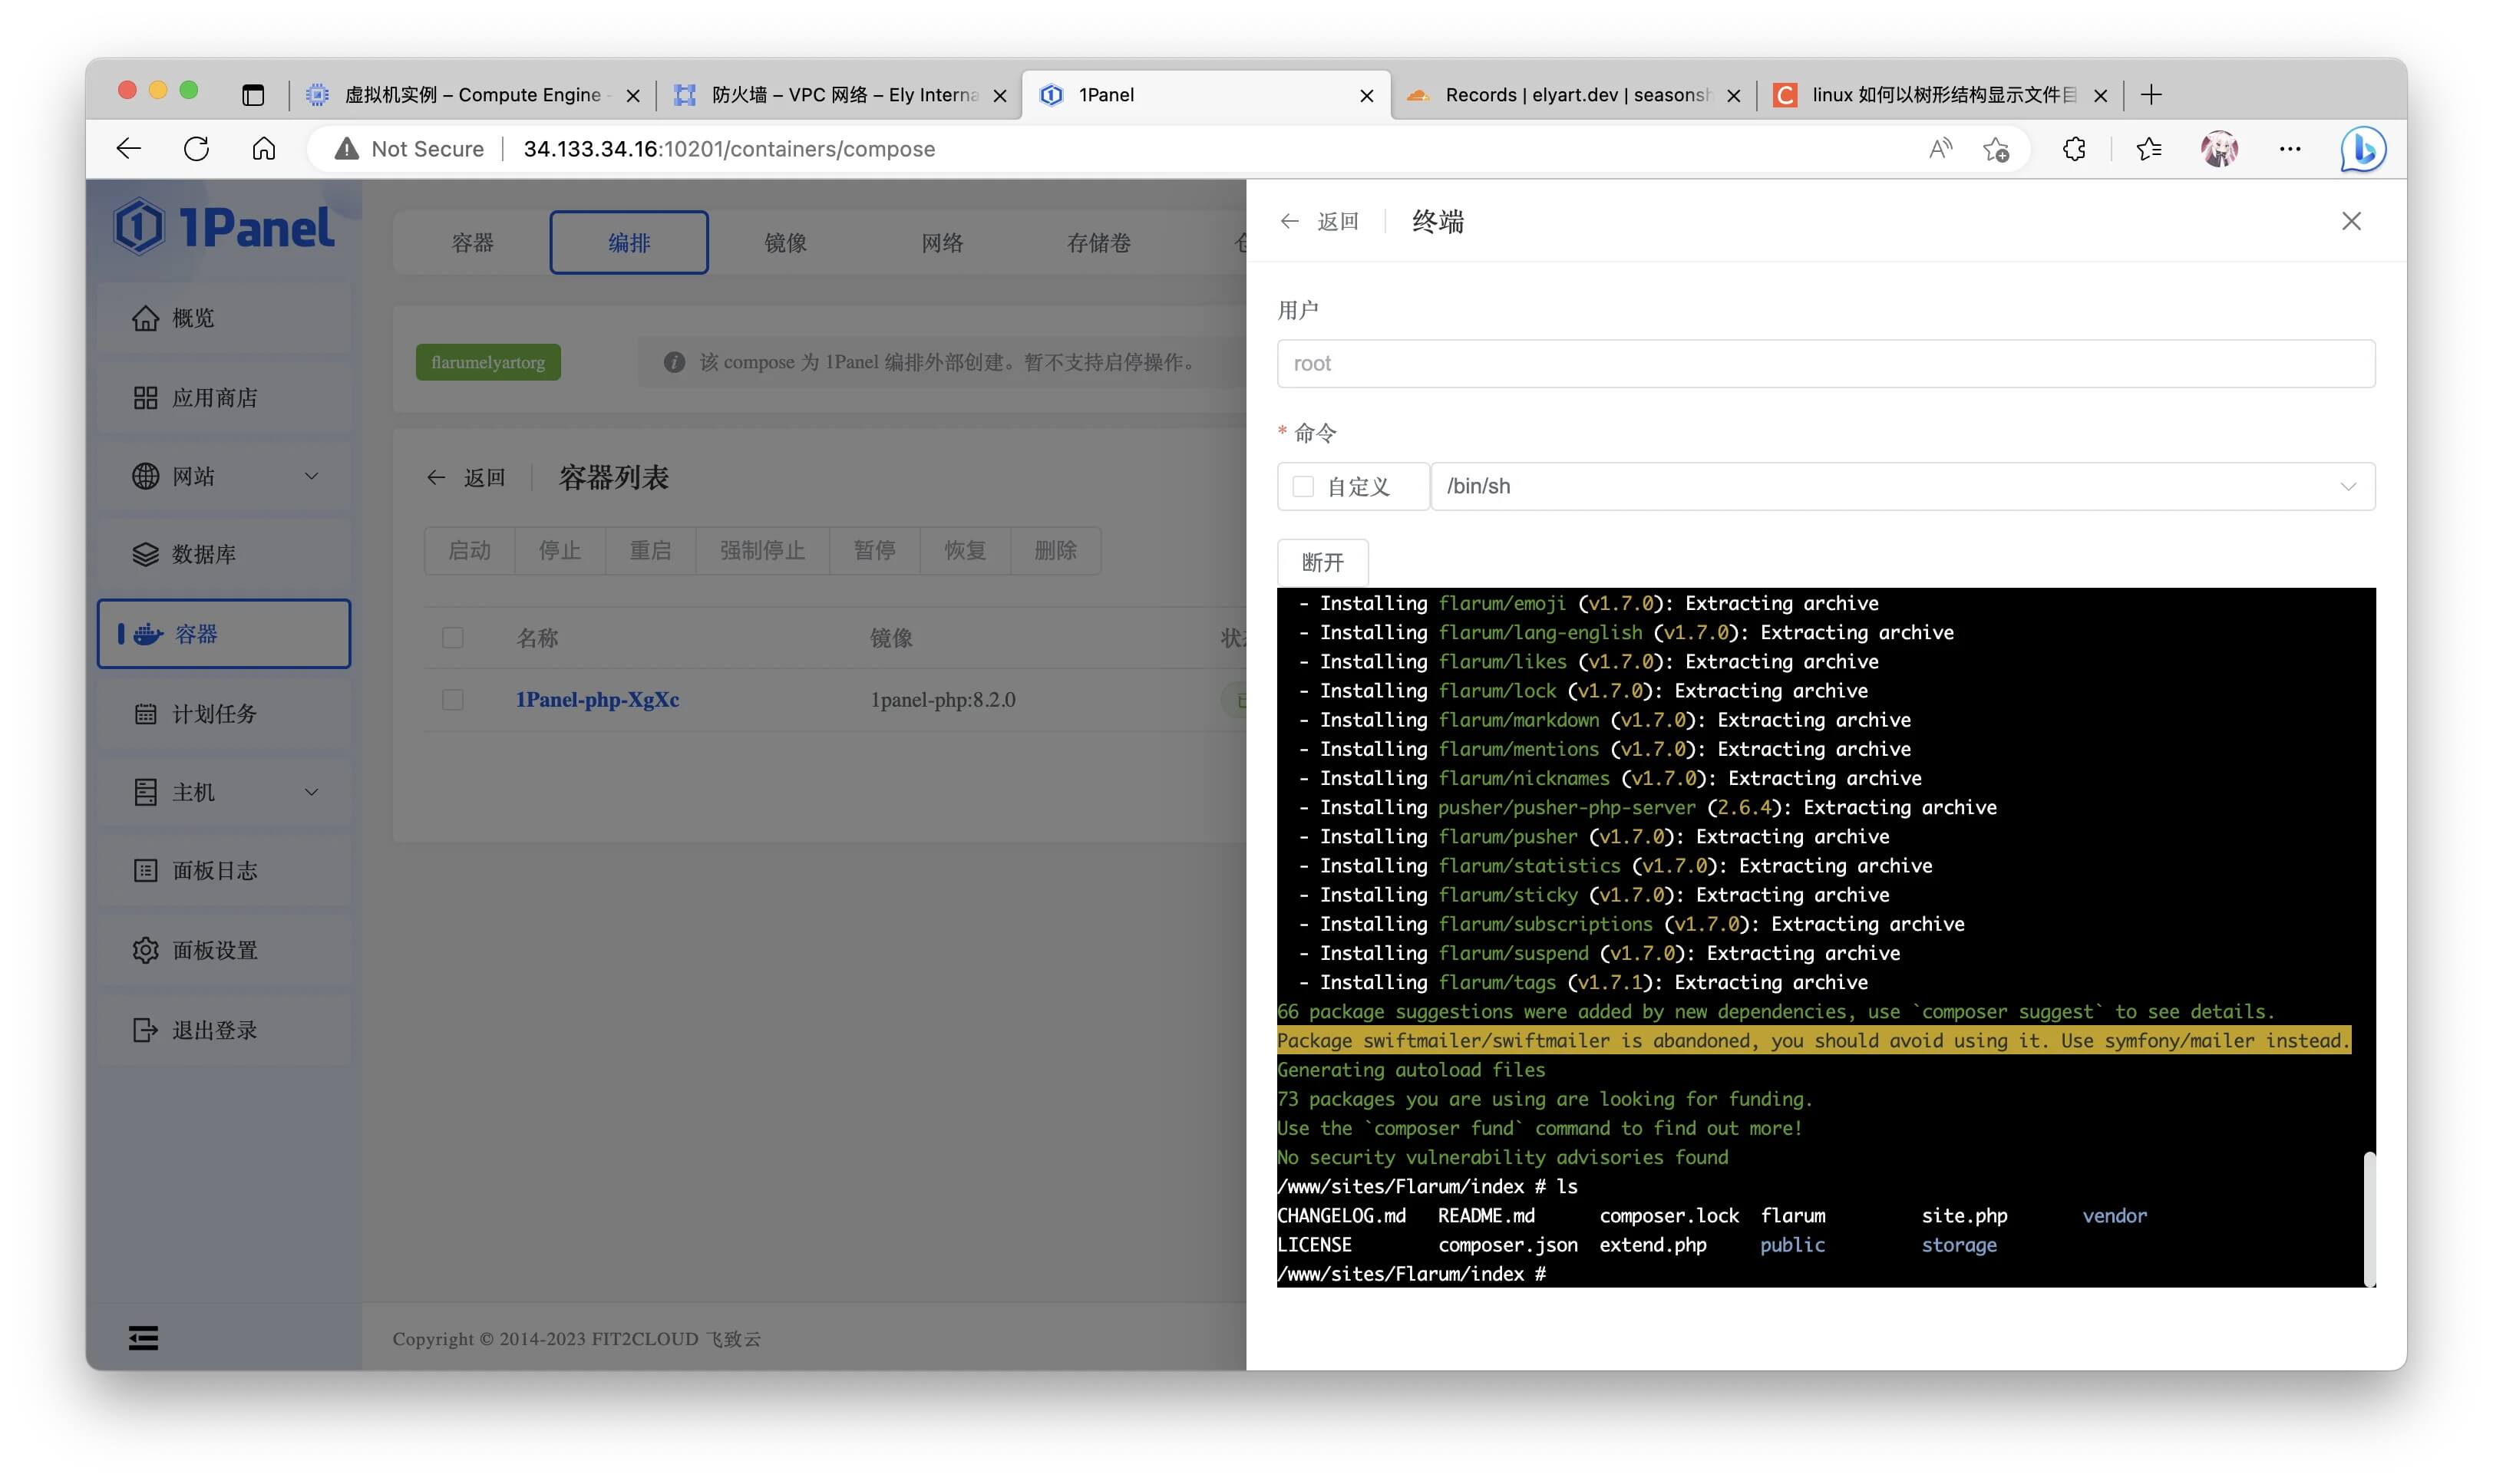Close the 1Panel browser tab
2493x1484 pixels.
tap(1366, 96)
